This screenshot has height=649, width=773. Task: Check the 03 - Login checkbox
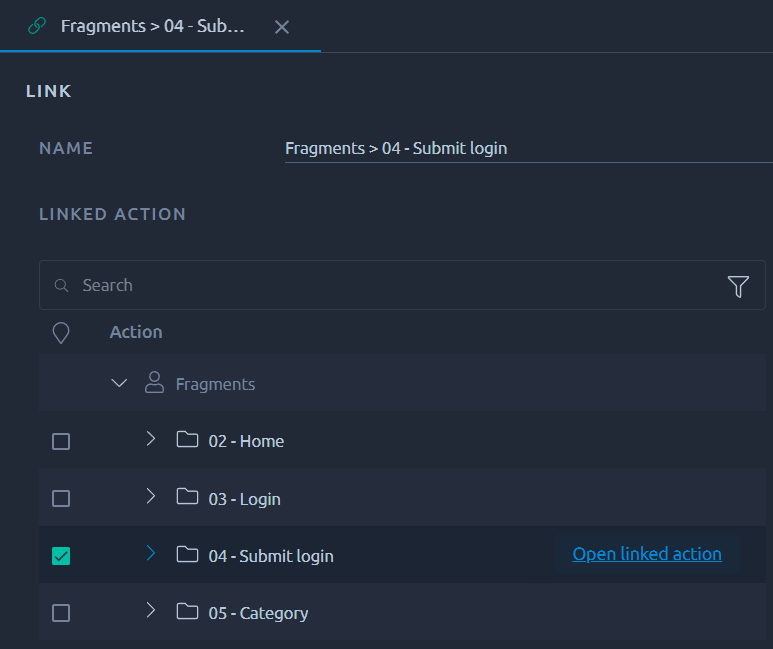(61, 499)
